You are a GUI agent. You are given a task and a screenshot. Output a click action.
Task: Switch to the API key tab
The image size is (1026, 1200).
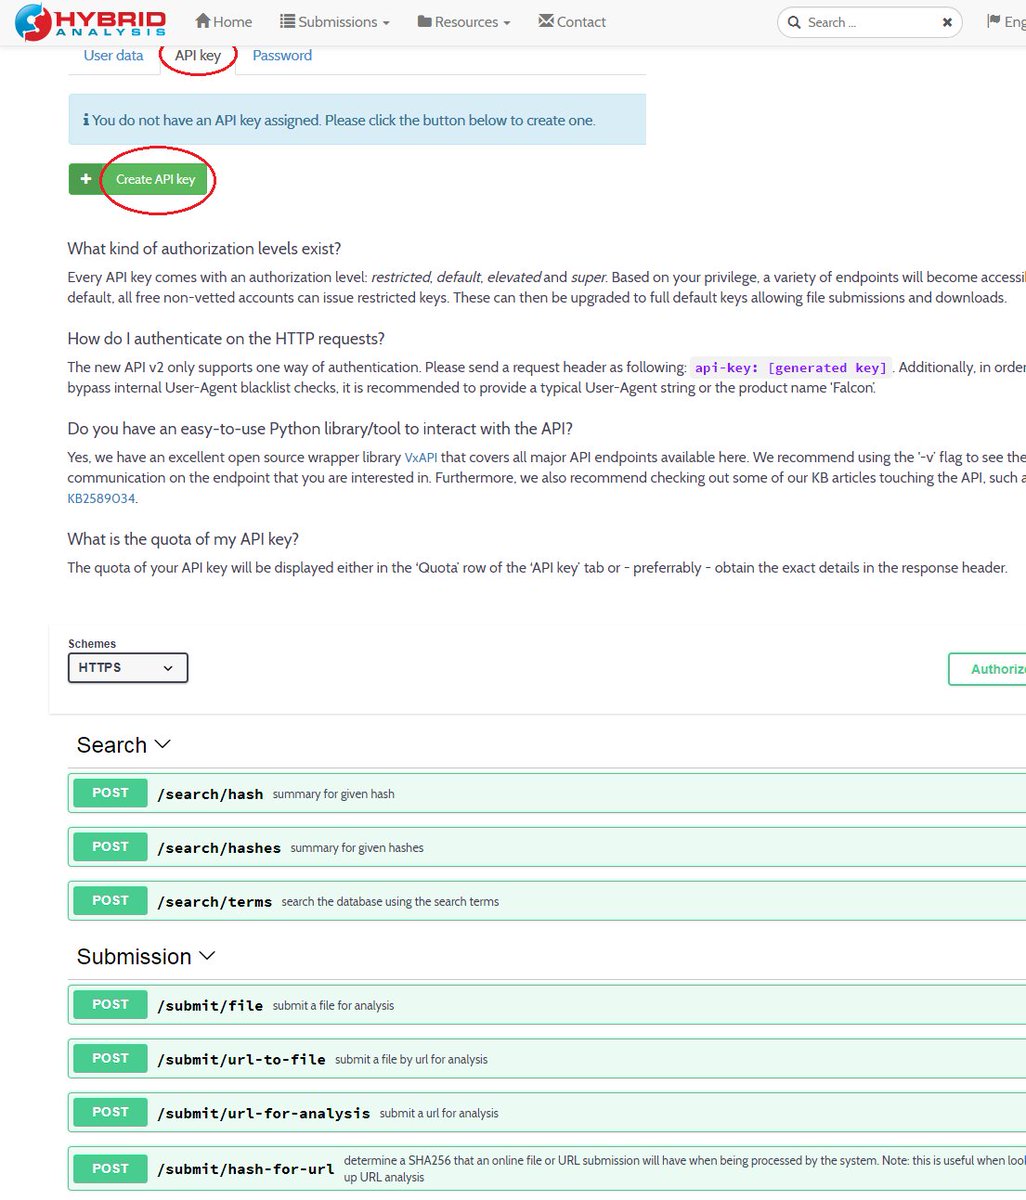(198, 55)
